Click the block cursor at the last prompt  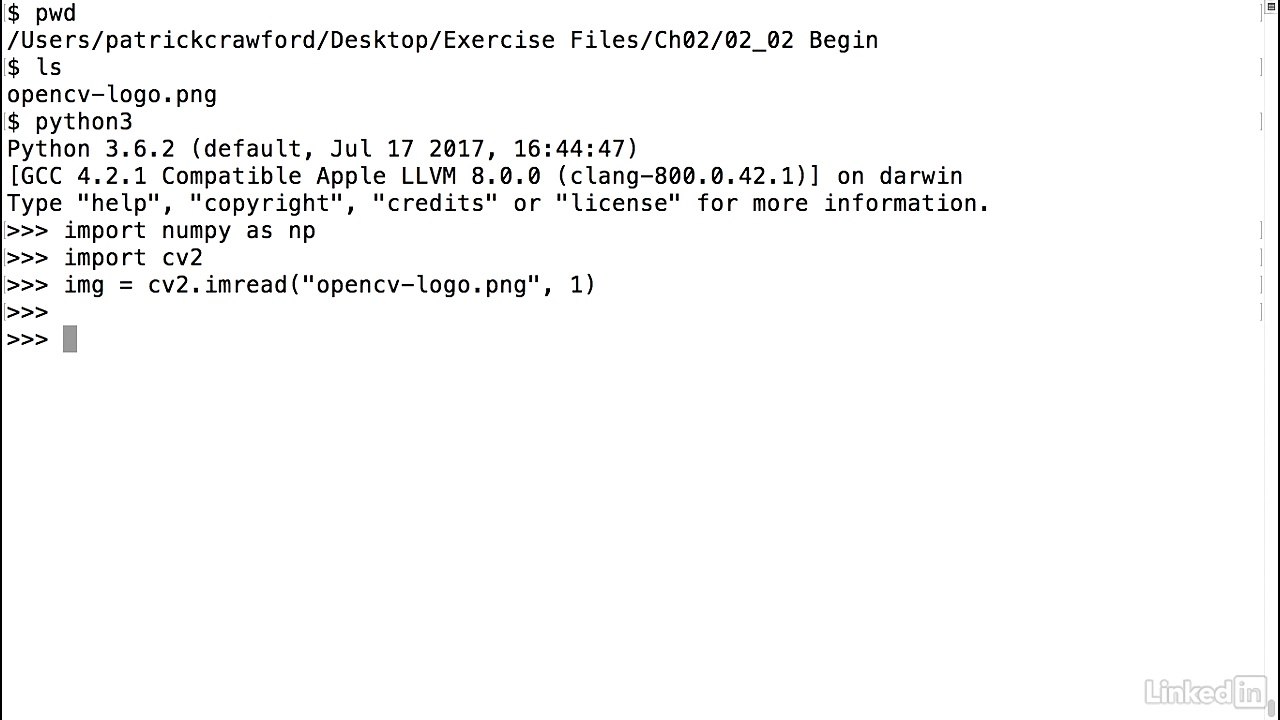[x=70, y=340]
